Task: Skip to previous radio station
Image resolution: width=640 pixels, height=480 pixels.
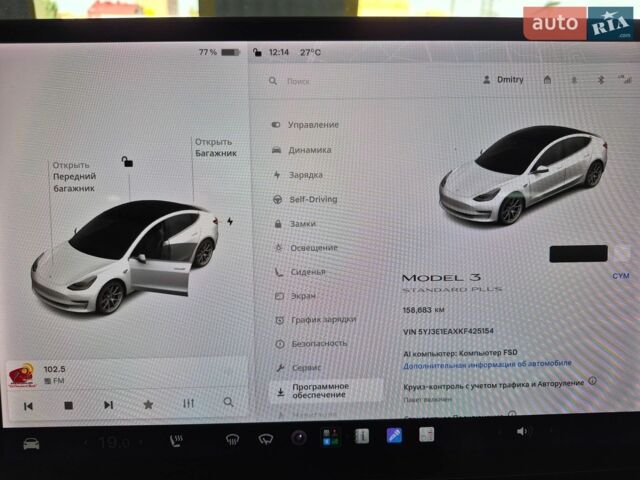Action: click(28, 406)
